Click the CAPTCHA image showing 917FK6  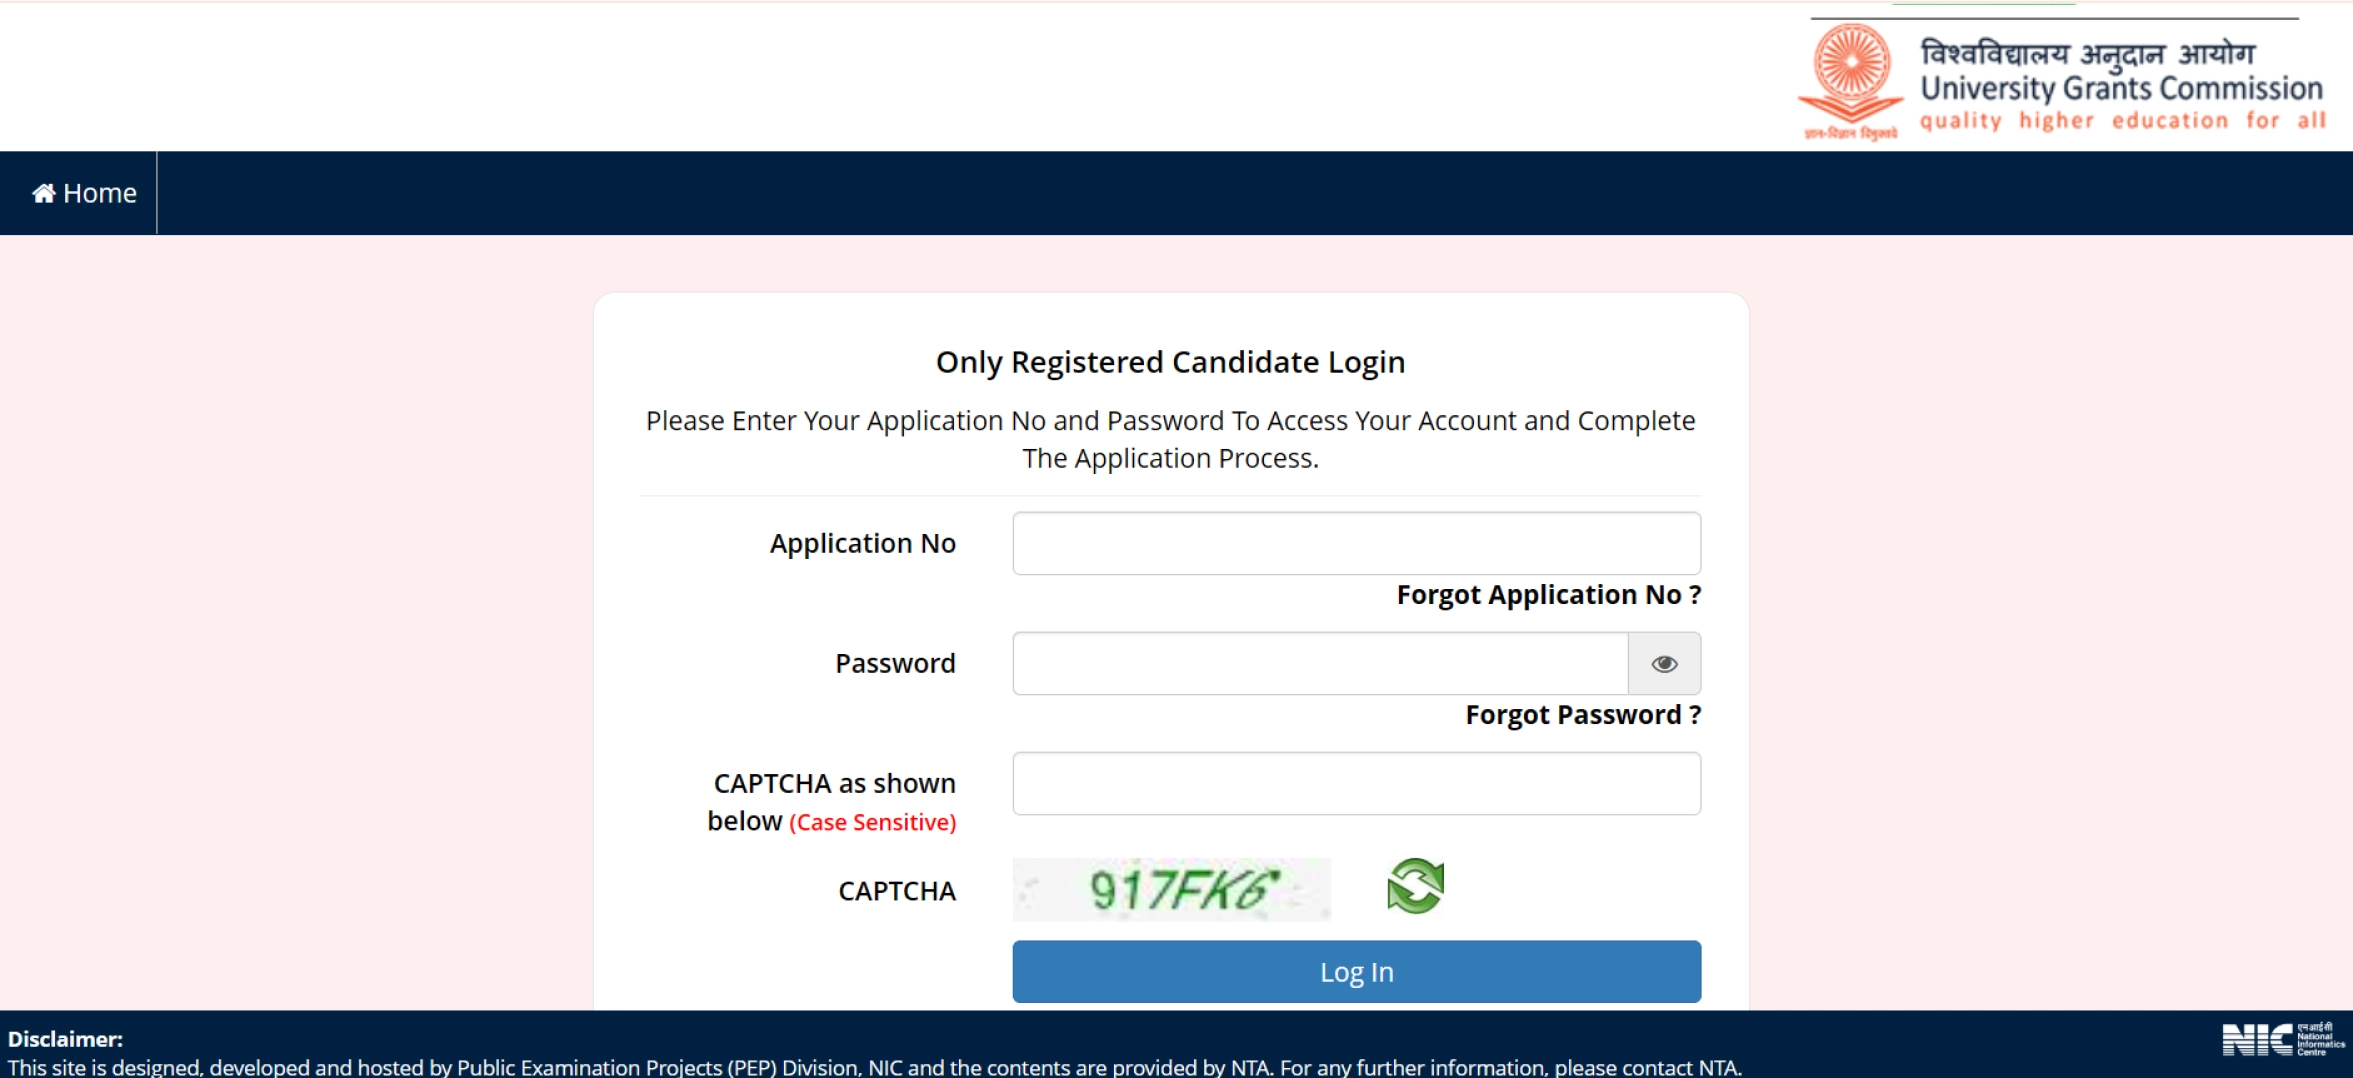pos(1170,888)
